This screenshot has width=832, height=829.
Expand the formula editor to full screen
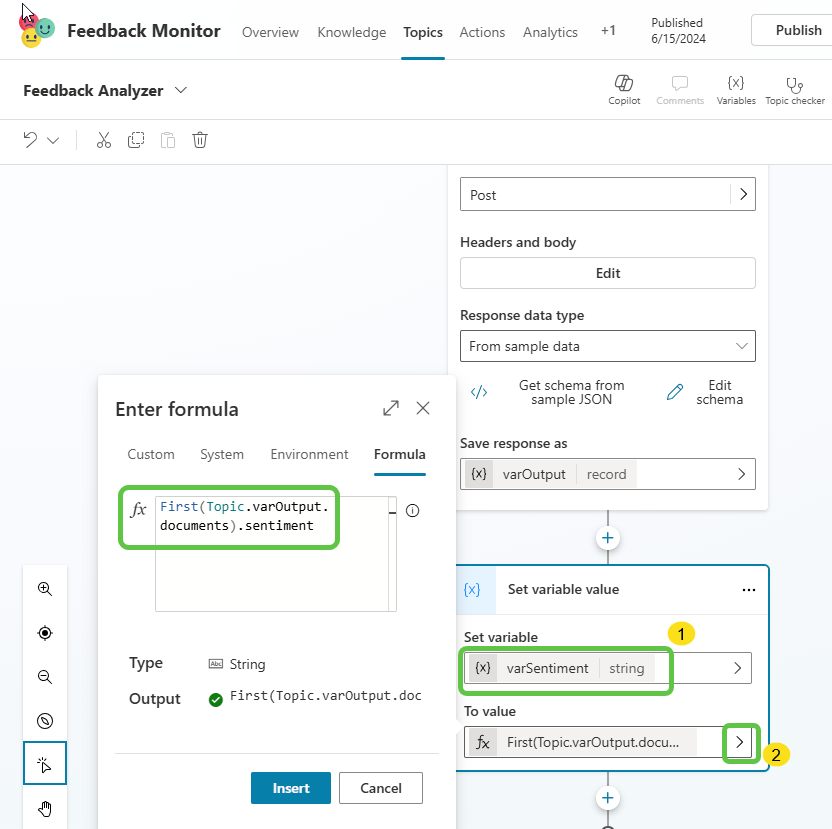[391, 408]
